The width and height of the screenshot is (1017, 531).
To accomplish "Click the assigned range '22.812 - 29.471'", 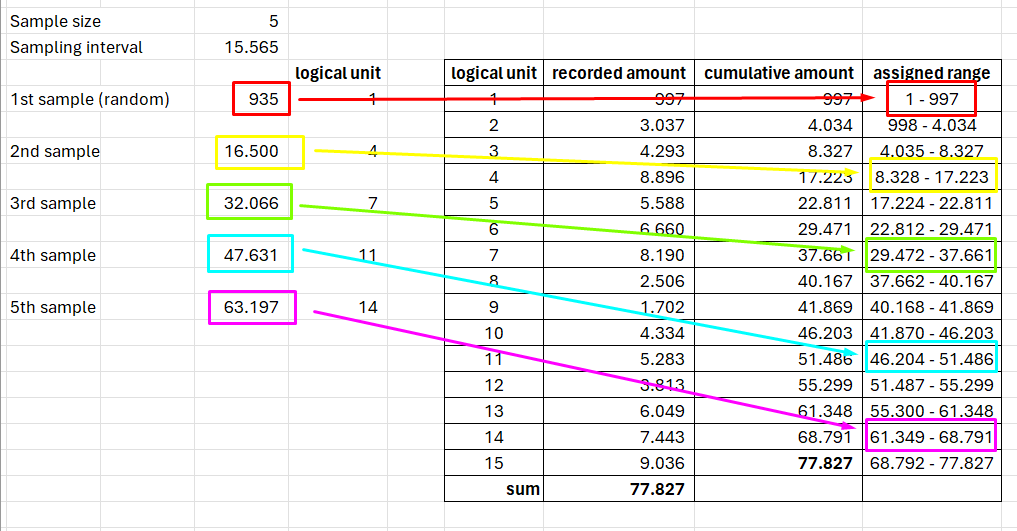I will point(932,229).
